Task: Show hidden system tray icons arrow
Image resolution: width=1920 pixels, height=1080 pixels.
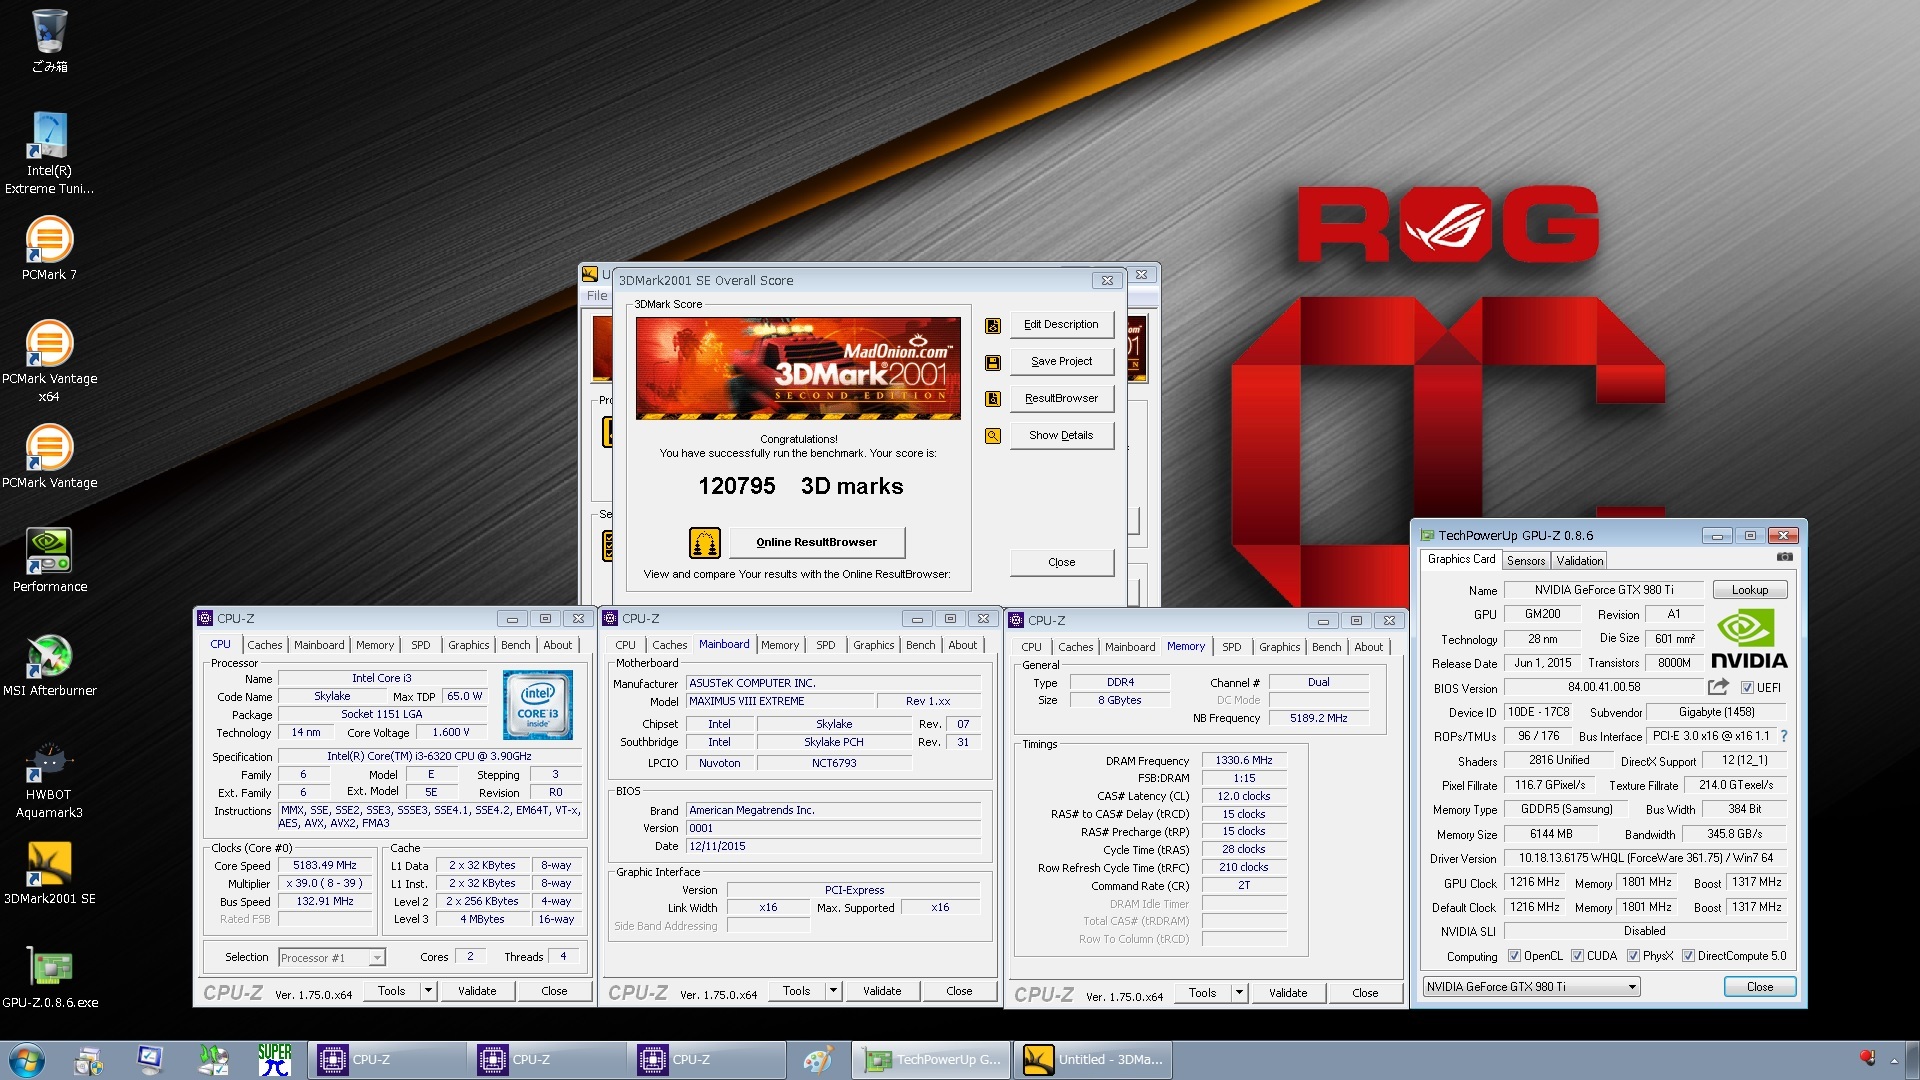Action: tap(1894, 1060)
